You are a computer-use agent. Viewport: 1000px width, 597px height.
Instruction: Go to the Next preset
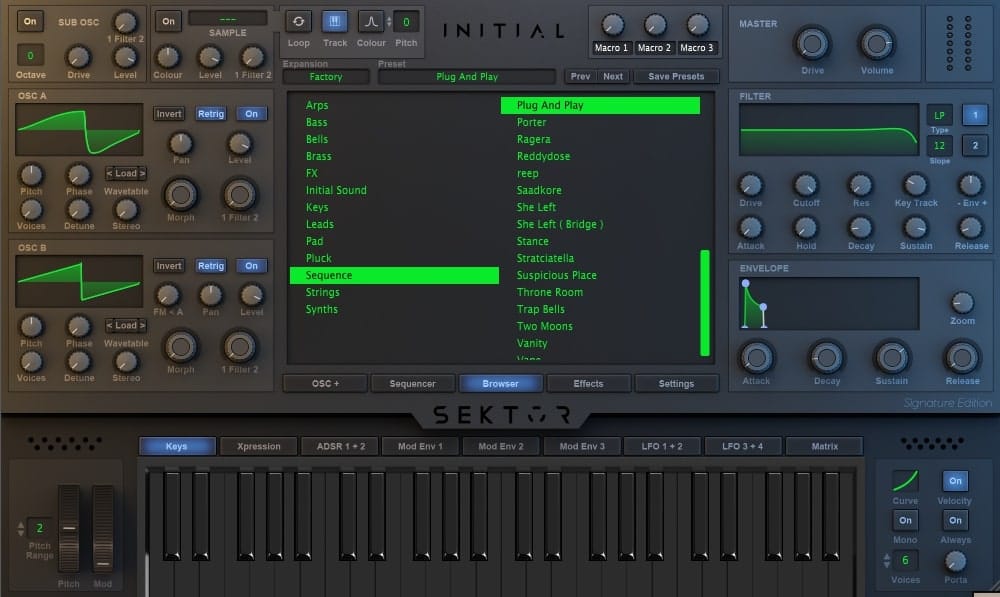tap(613, 76)
